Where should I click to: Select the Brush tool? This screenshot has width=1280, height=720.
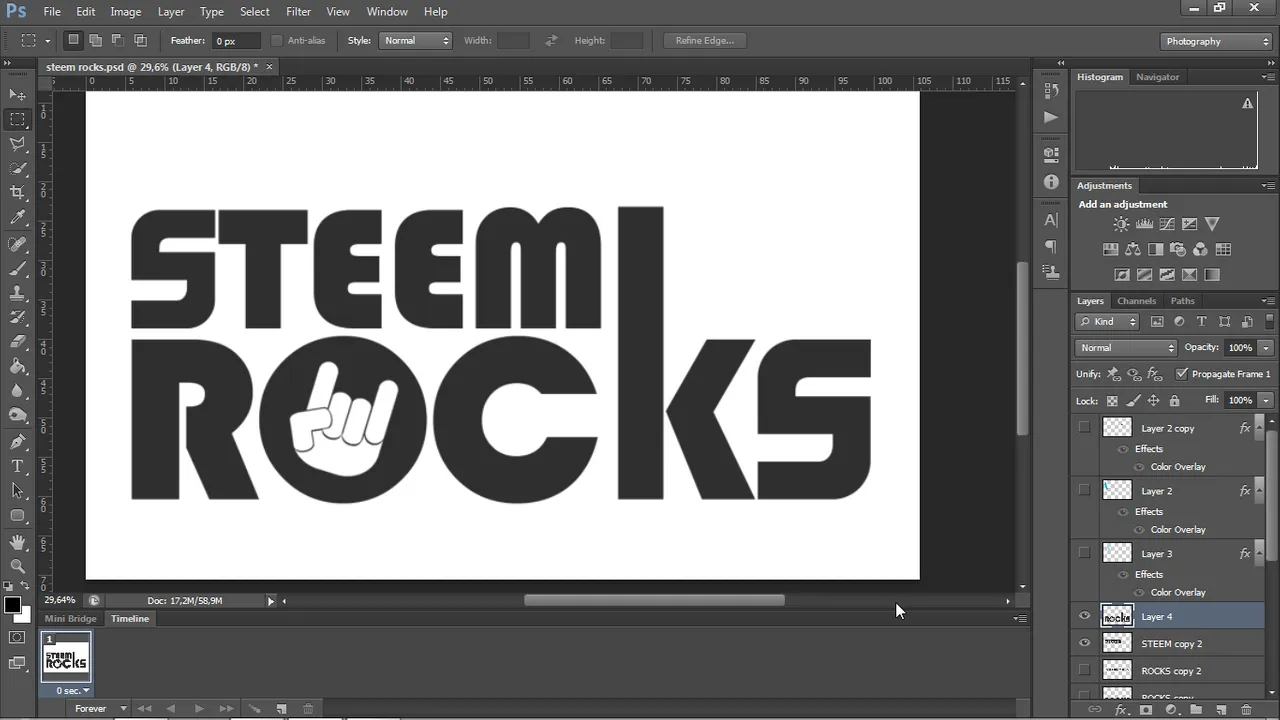coord(17,269)
